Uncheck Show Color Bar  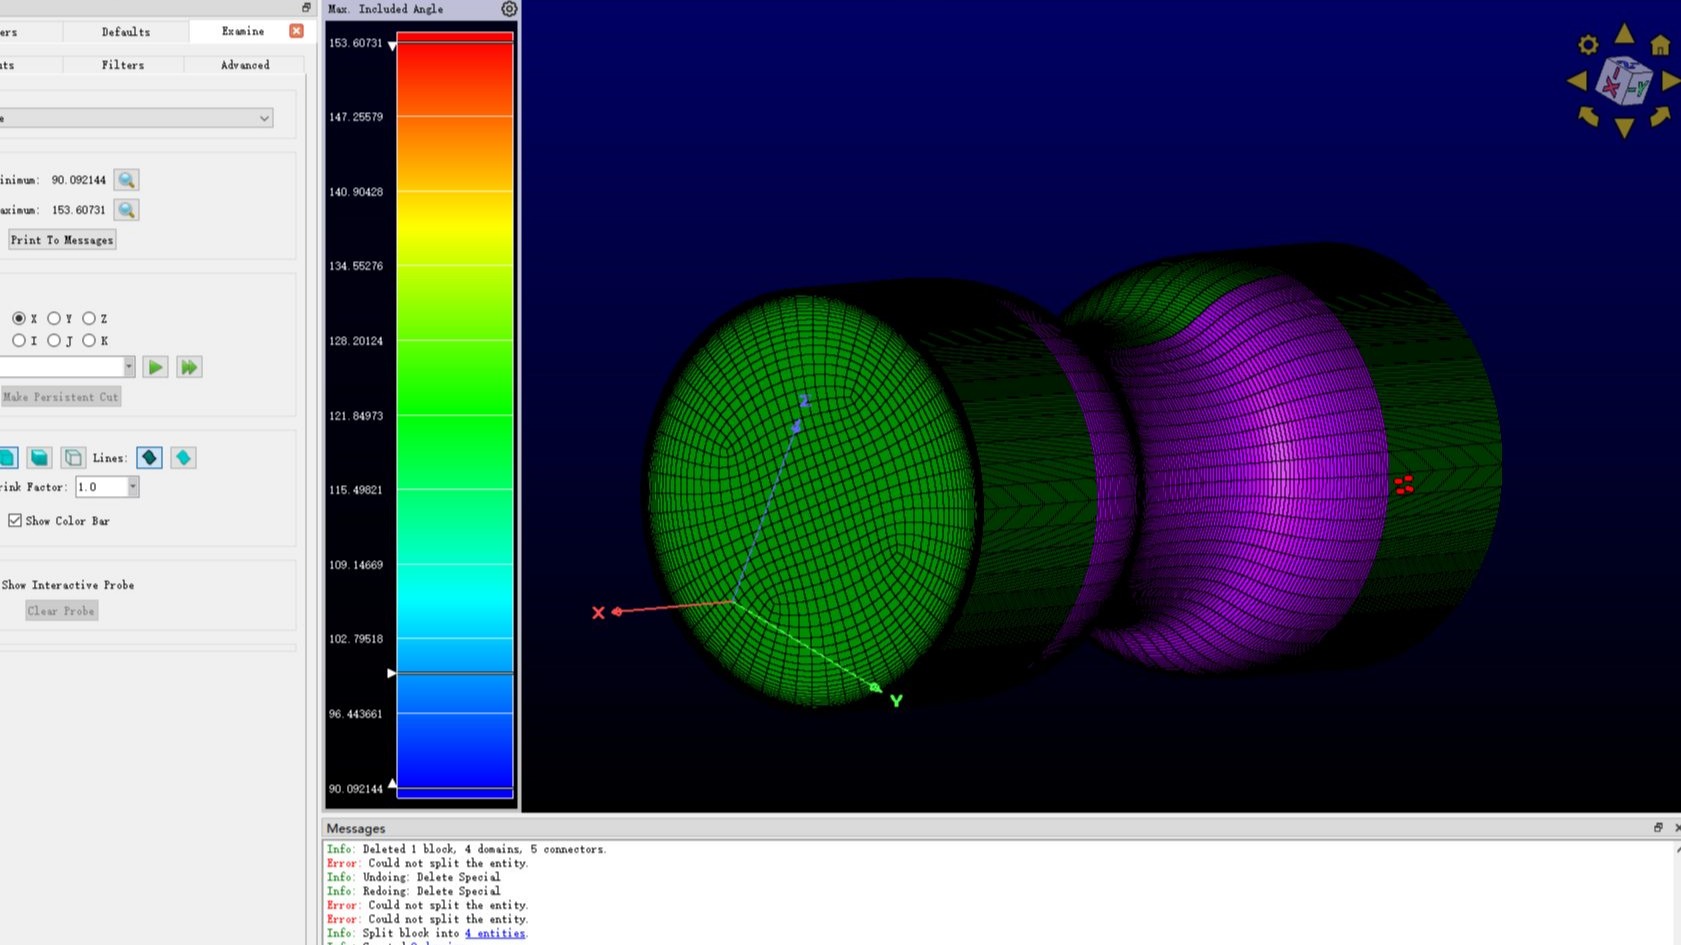point(15,520)
